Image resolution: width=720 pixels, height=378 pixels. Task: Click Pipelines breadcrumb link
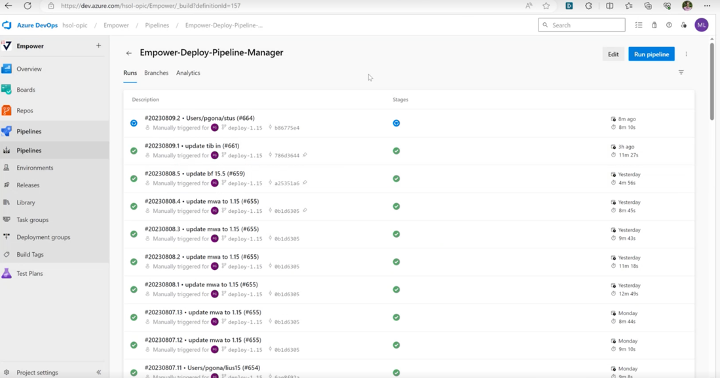pos(157,25)
